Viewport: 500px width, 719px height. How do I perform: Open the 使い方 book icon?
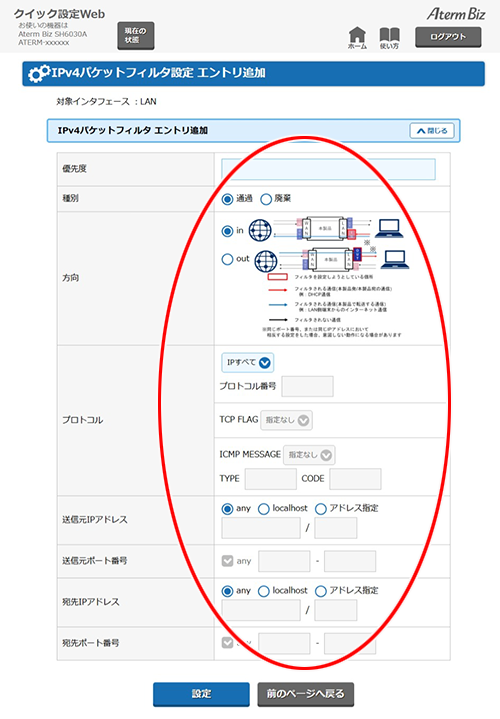pyautogui.click(x=389, y=38)
